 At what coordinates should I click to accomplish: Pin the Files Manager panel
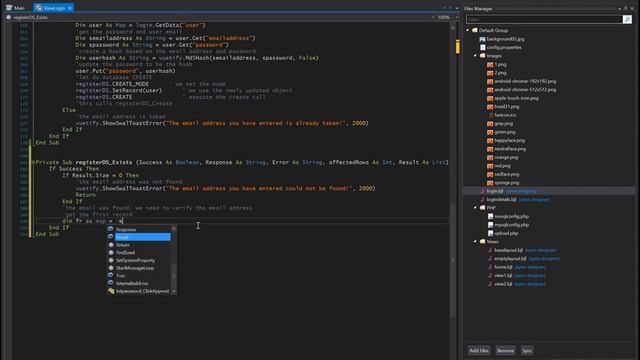coord(626,8)
